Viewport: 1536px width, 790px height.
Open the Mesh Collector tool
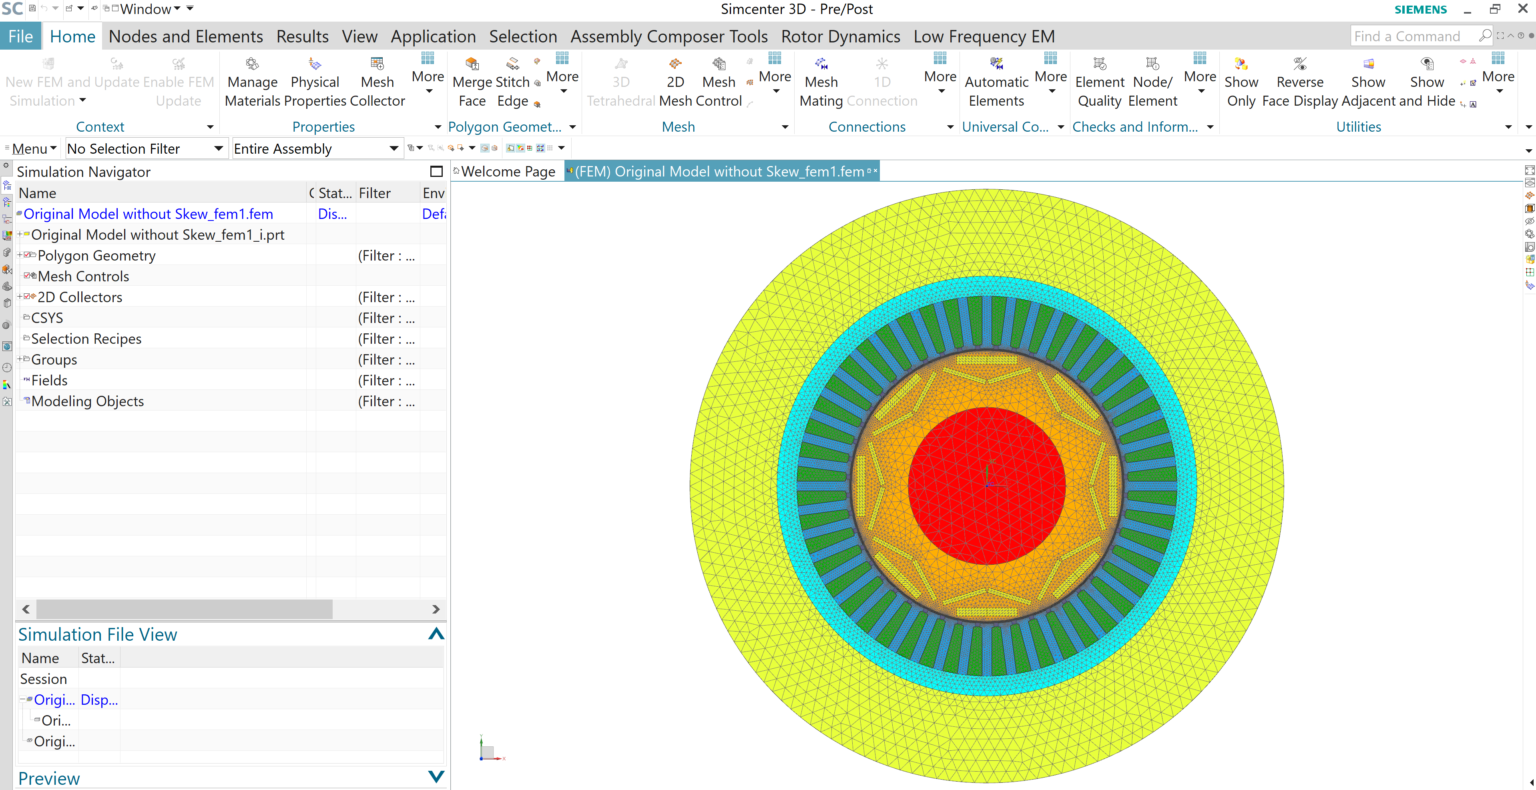point(377,84)
